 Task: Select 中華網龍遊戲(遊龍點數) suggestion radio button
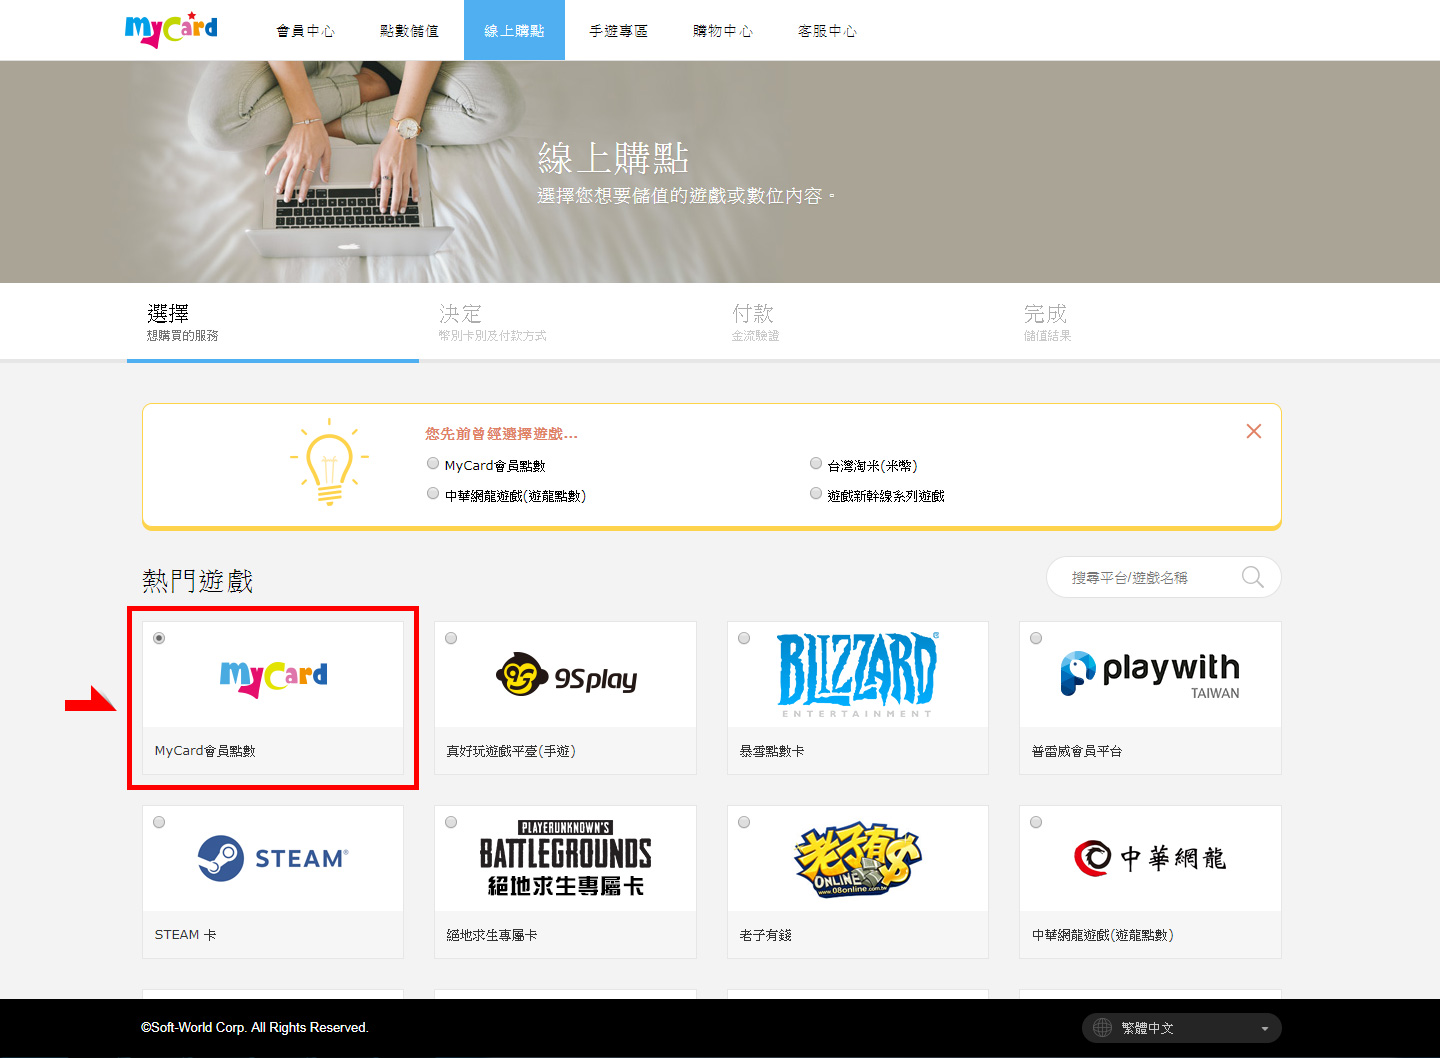[433, 494]
